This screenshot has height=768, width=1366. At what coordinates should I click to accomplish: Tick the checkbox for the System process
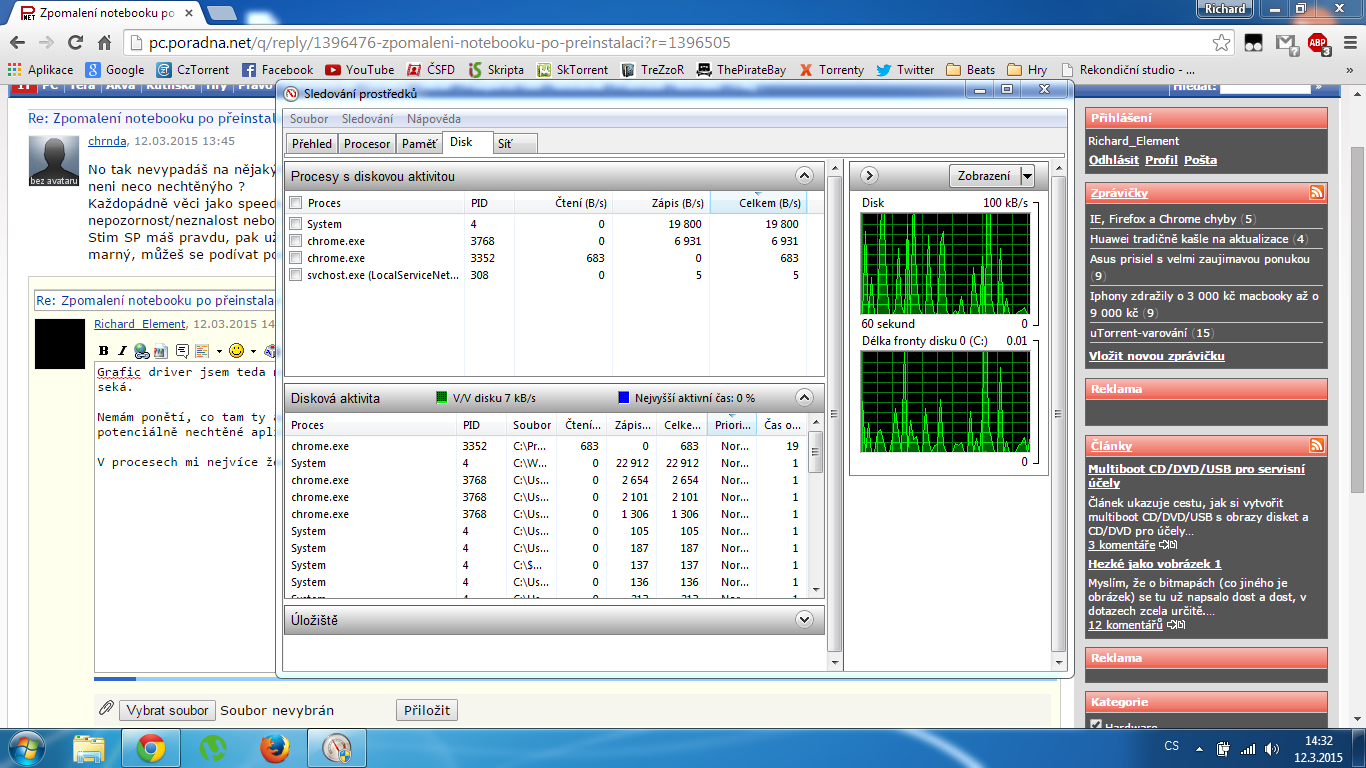coord(295,224)
